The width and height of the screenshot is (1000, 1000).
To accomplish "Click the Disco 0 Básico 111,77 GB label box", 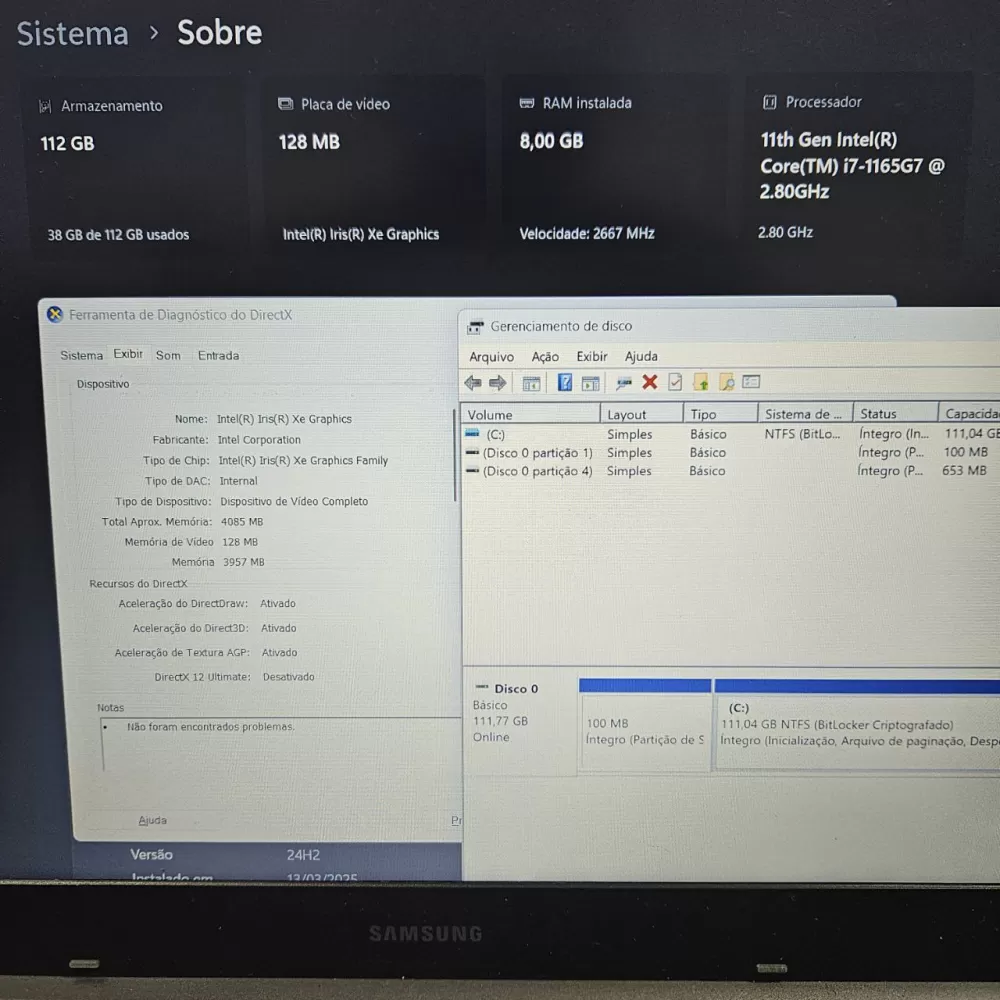I will 519,721.
